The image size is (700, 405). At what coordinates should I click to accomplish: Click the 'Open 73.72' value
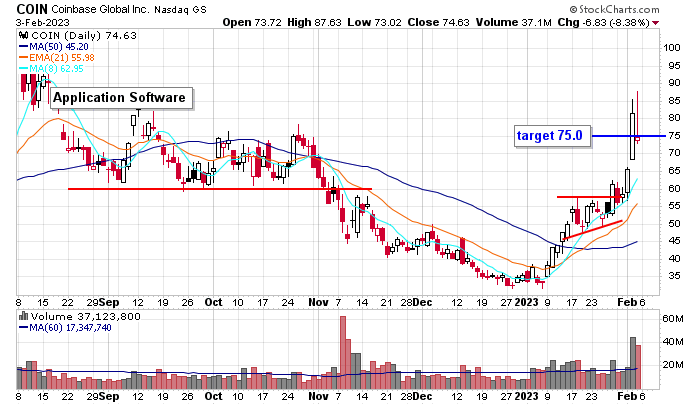point(252,22)
